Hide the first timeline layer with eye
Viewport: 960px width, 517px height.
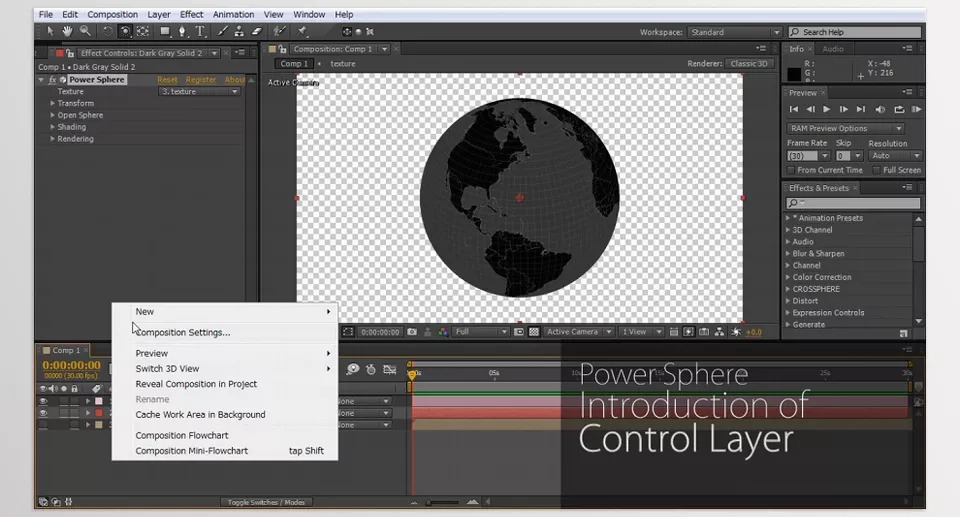point(43,401)
